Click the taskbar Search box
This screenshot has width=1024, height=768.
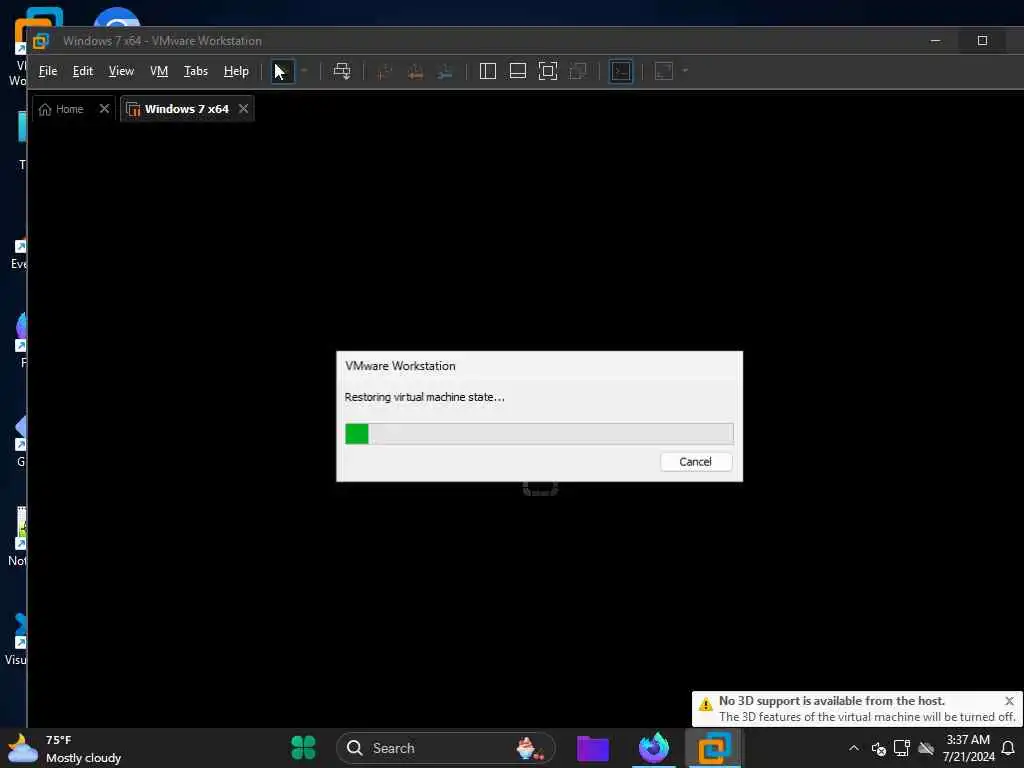coord(446,748)
